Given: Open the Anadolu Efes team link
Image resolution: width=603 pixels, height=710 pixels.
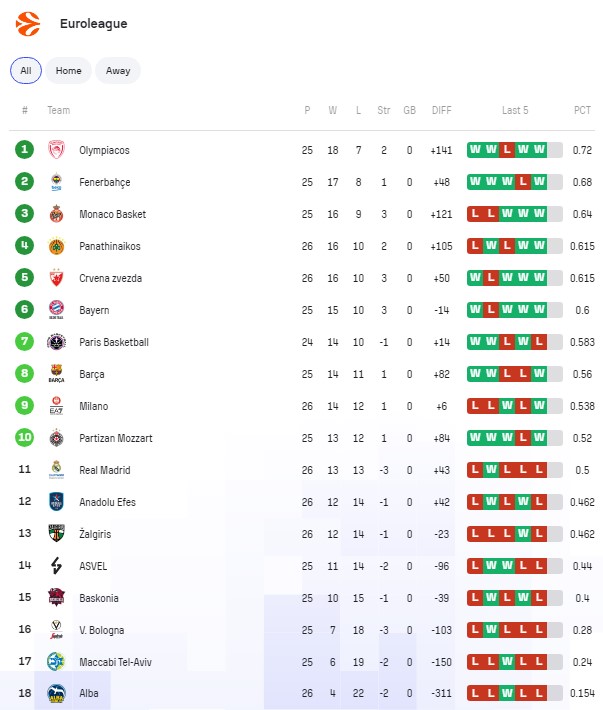Looking at the screenshot, I should [107, 502].
